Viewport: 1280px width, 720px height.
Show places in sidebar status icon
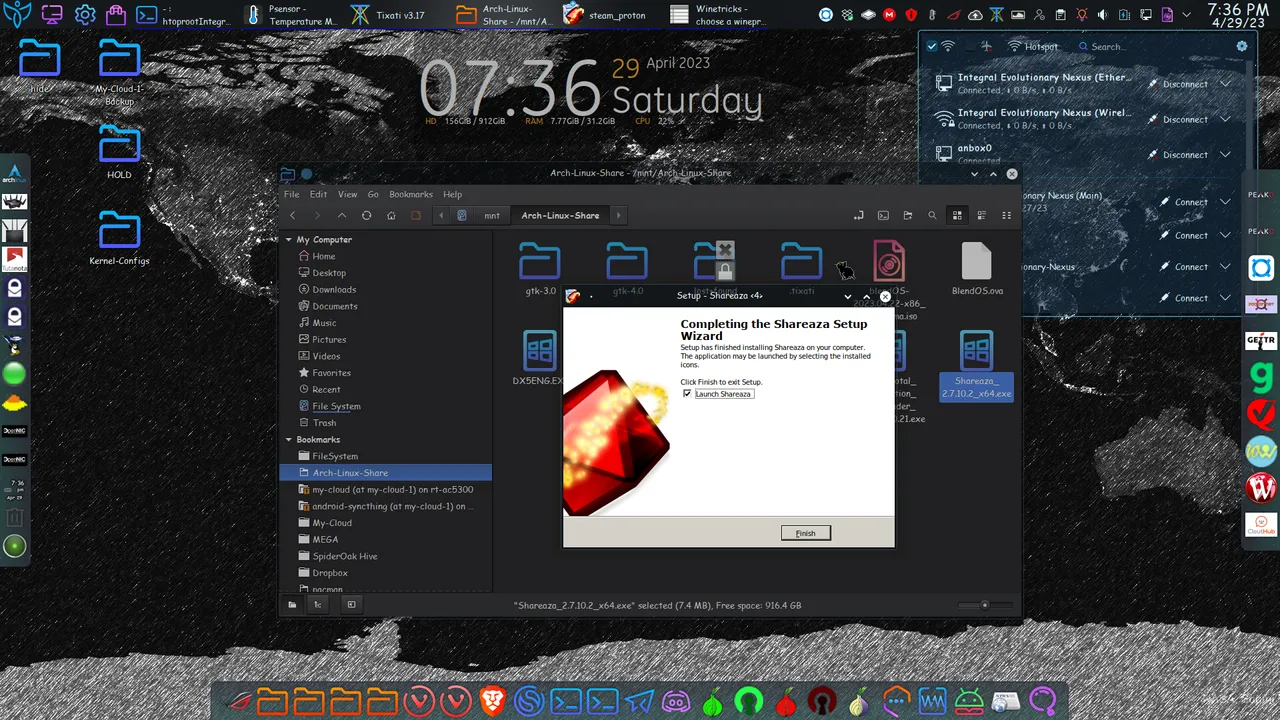click(x=292, y=605)
